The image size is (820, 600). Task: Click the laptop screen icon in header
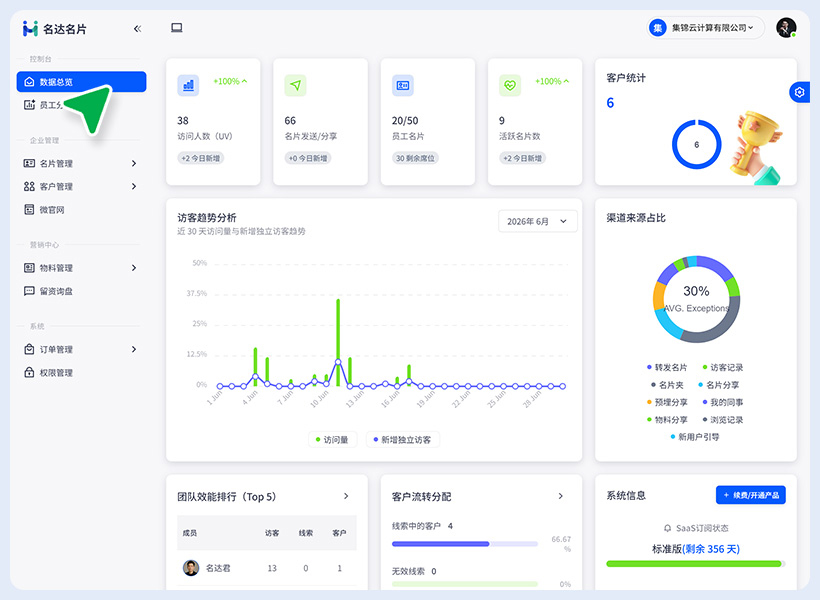tap(177, 28)
